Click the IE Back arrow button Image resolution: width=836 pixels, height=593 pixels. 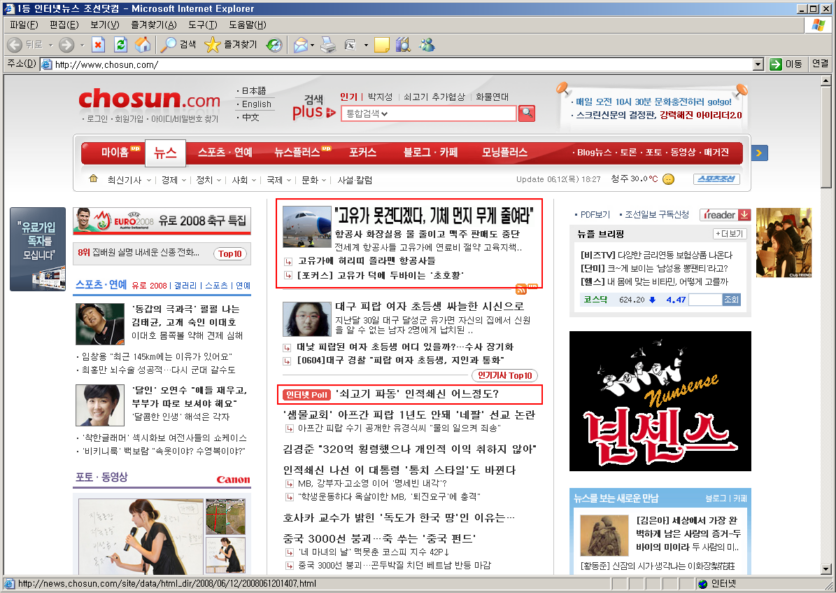point(15,45)
